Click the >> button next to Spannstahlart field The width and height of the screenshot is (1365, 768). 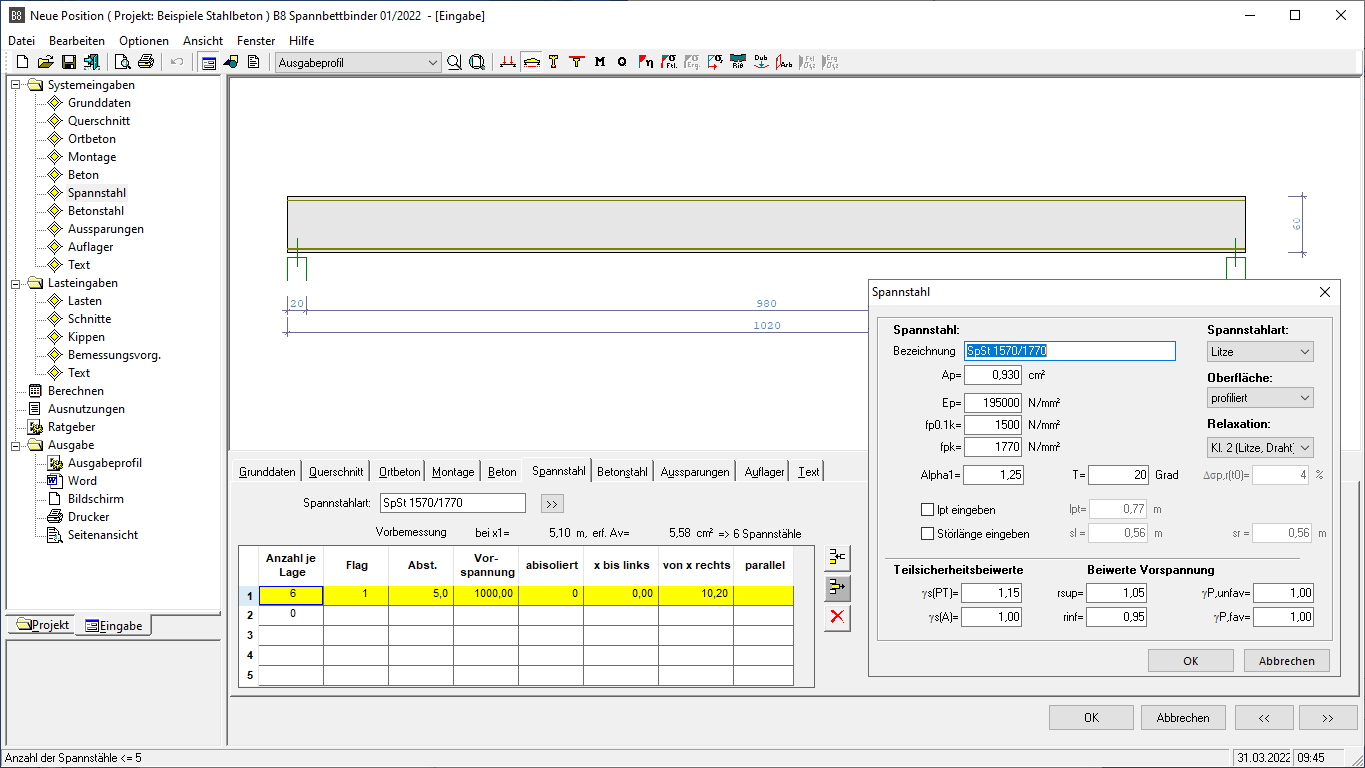point(552,503)
